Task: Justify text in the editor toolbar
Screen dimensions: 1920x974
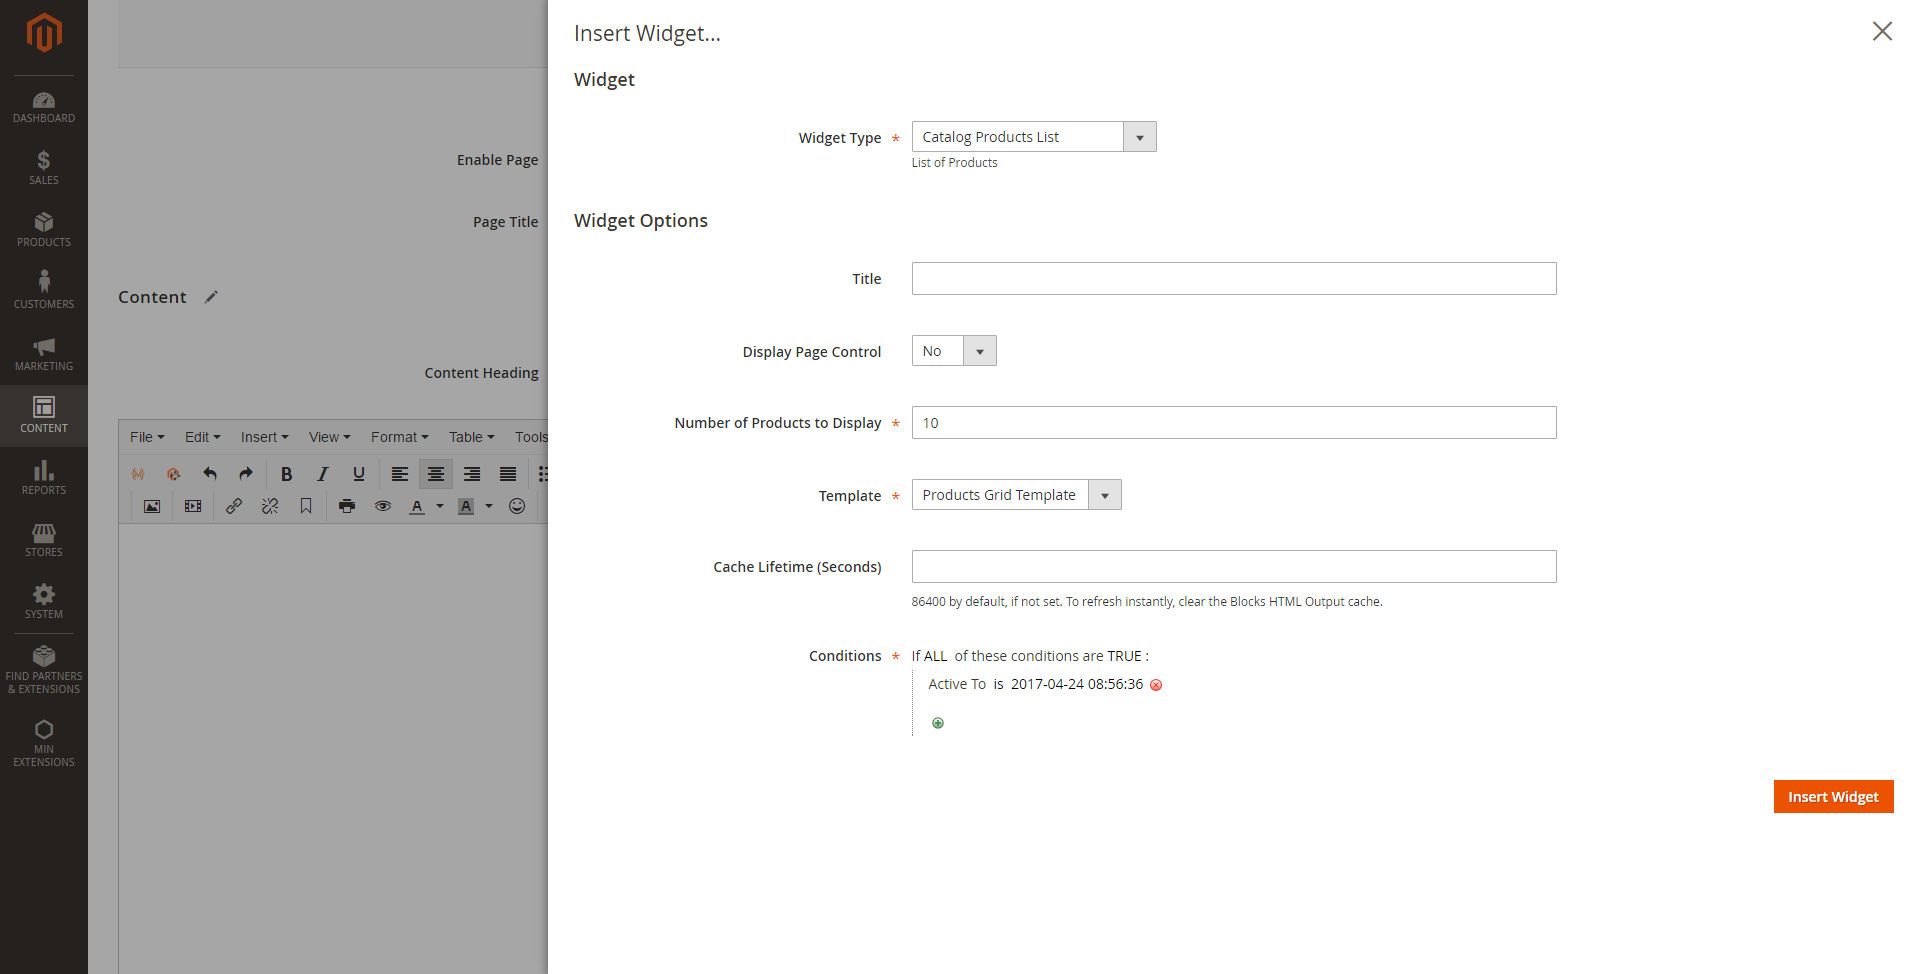Action: click(508, 474)
